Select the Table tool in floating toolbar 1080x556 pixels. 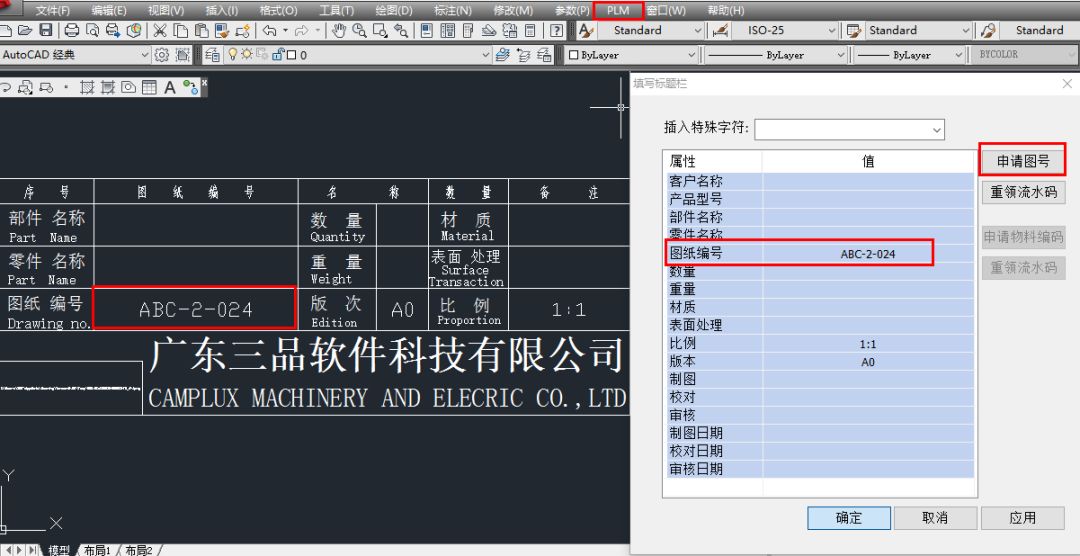(x=149, y=87)
